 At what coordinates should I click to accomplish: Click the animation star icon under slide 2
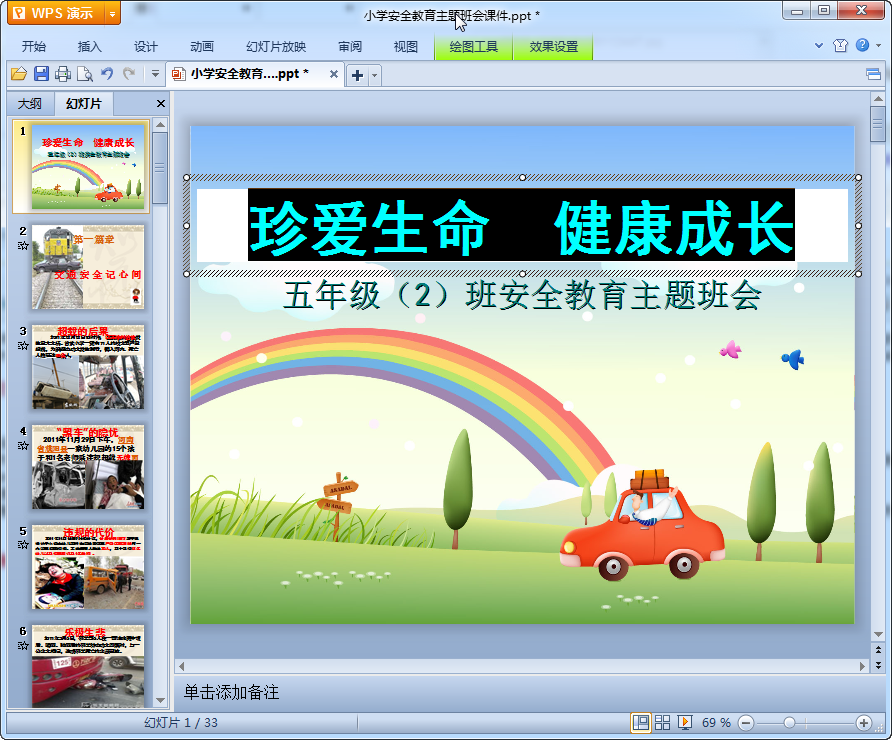pos(23,246)
